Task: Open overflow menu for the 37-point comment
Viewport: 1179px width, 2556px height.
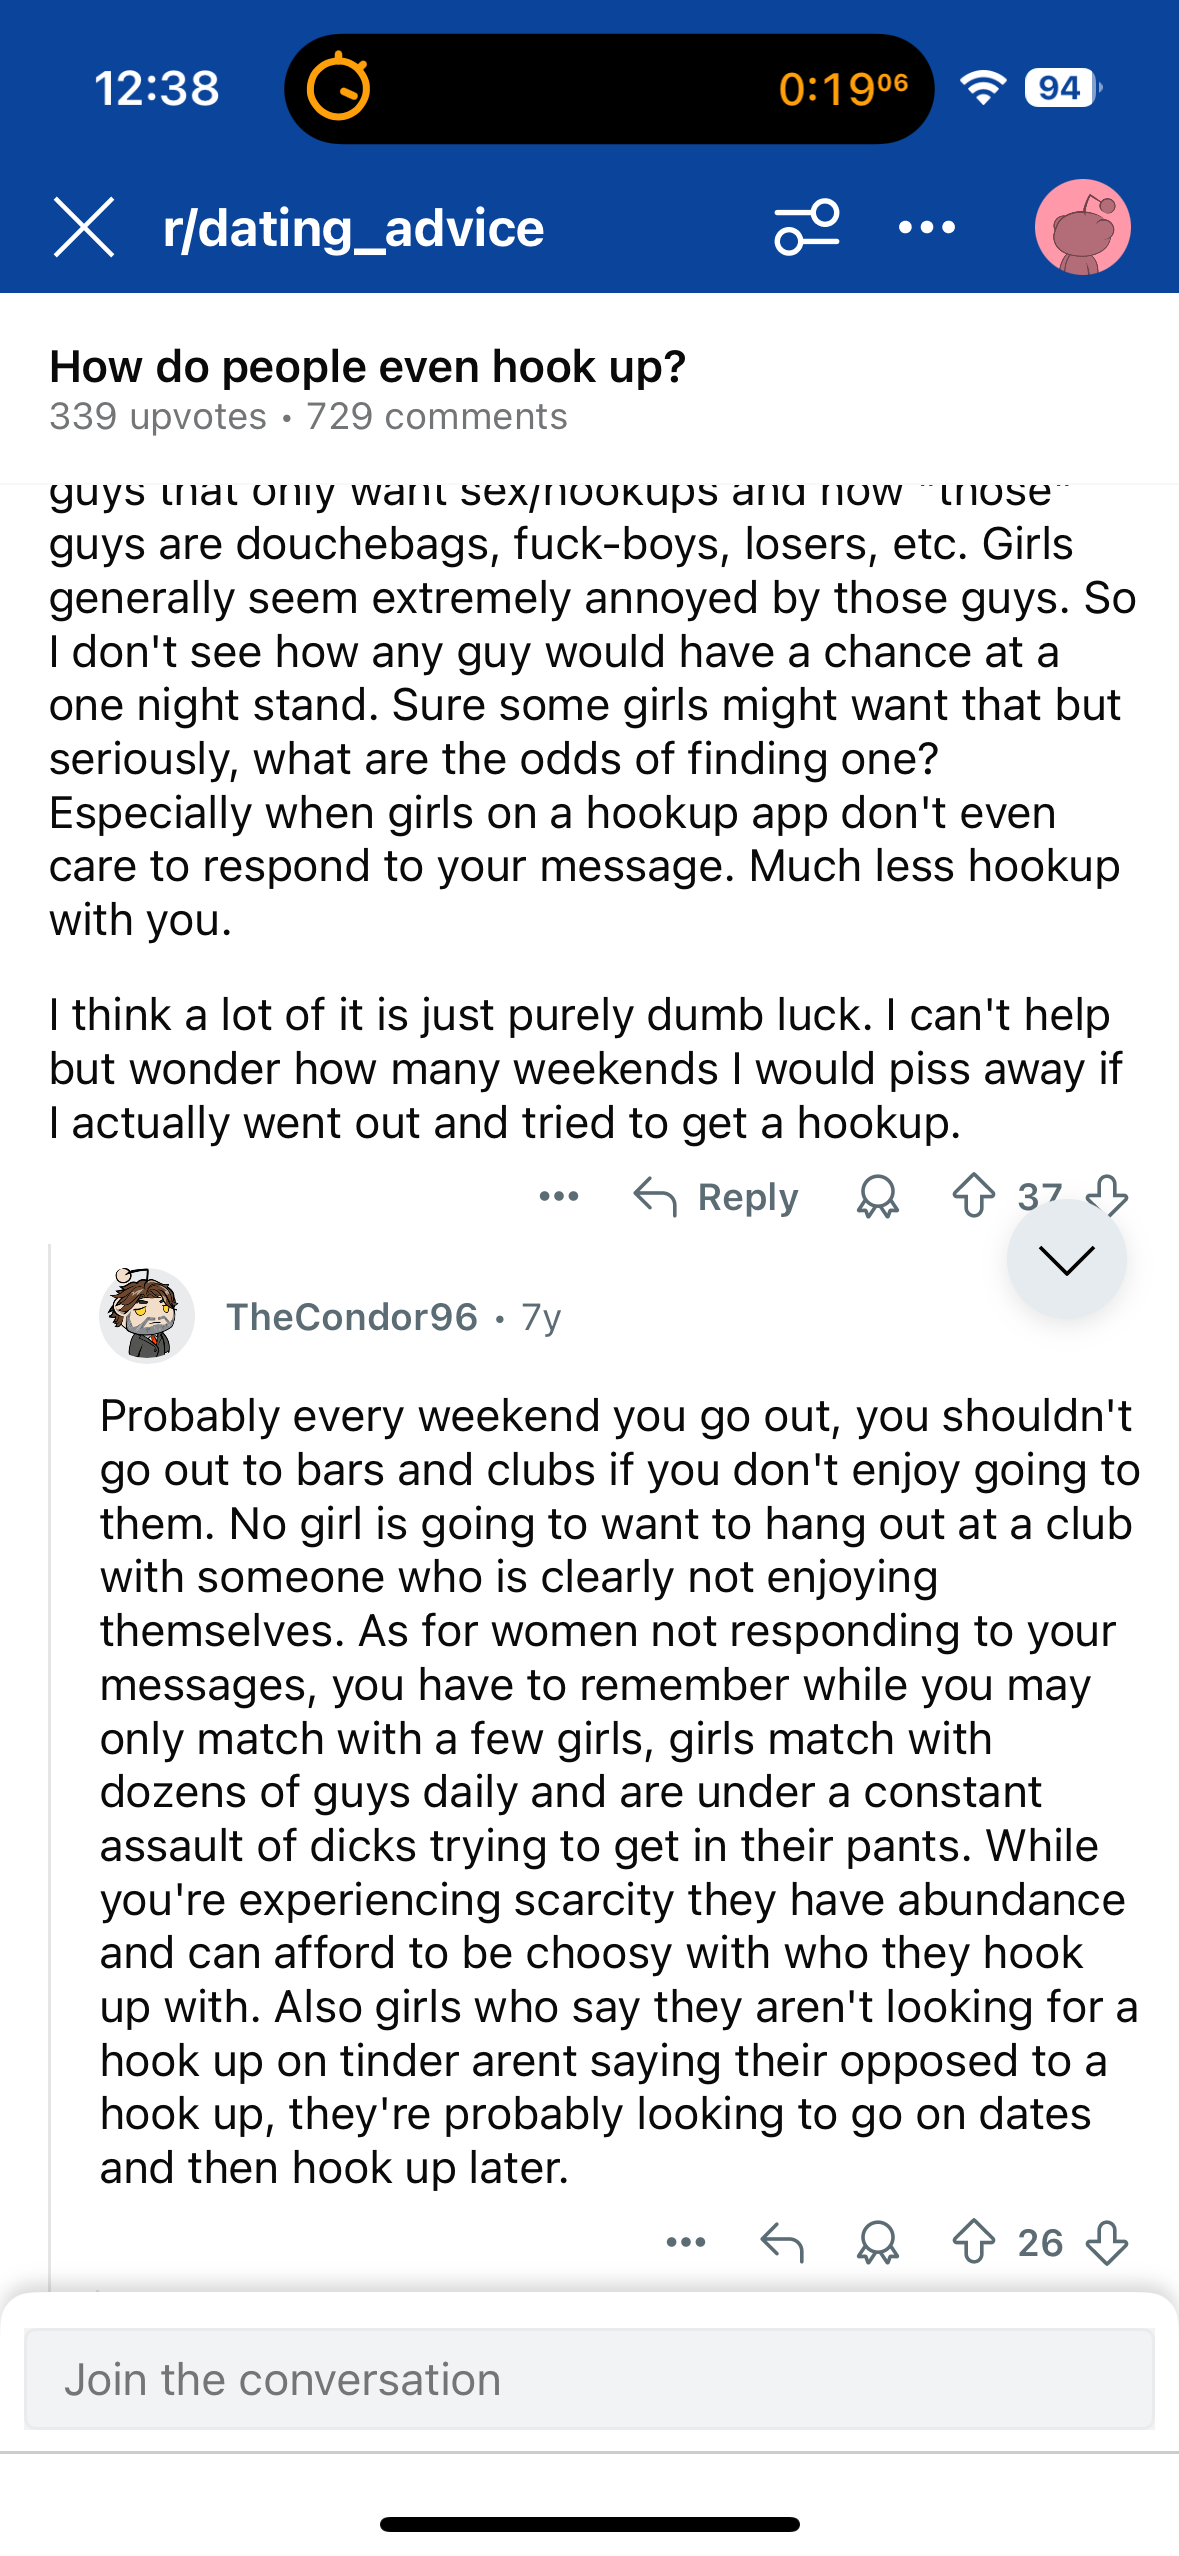Action: click(559, 1196)
